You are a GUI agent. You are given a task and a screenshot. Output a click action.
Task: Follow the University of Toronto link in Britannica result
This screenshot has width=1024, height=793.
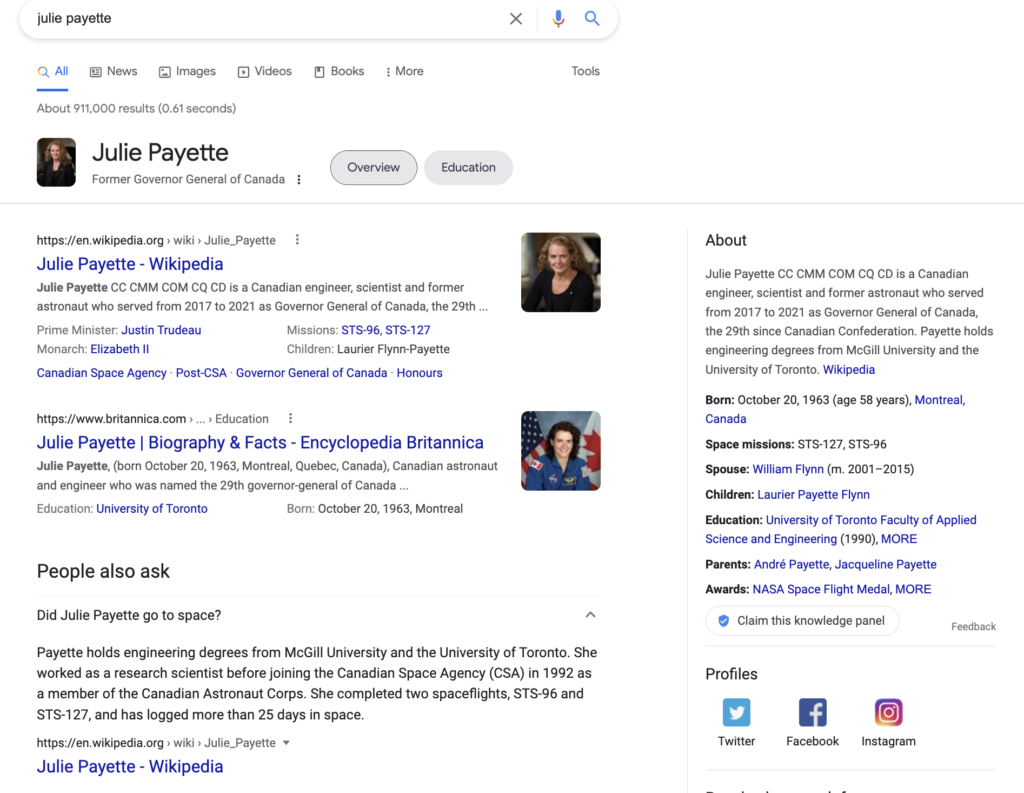point(152,508)
